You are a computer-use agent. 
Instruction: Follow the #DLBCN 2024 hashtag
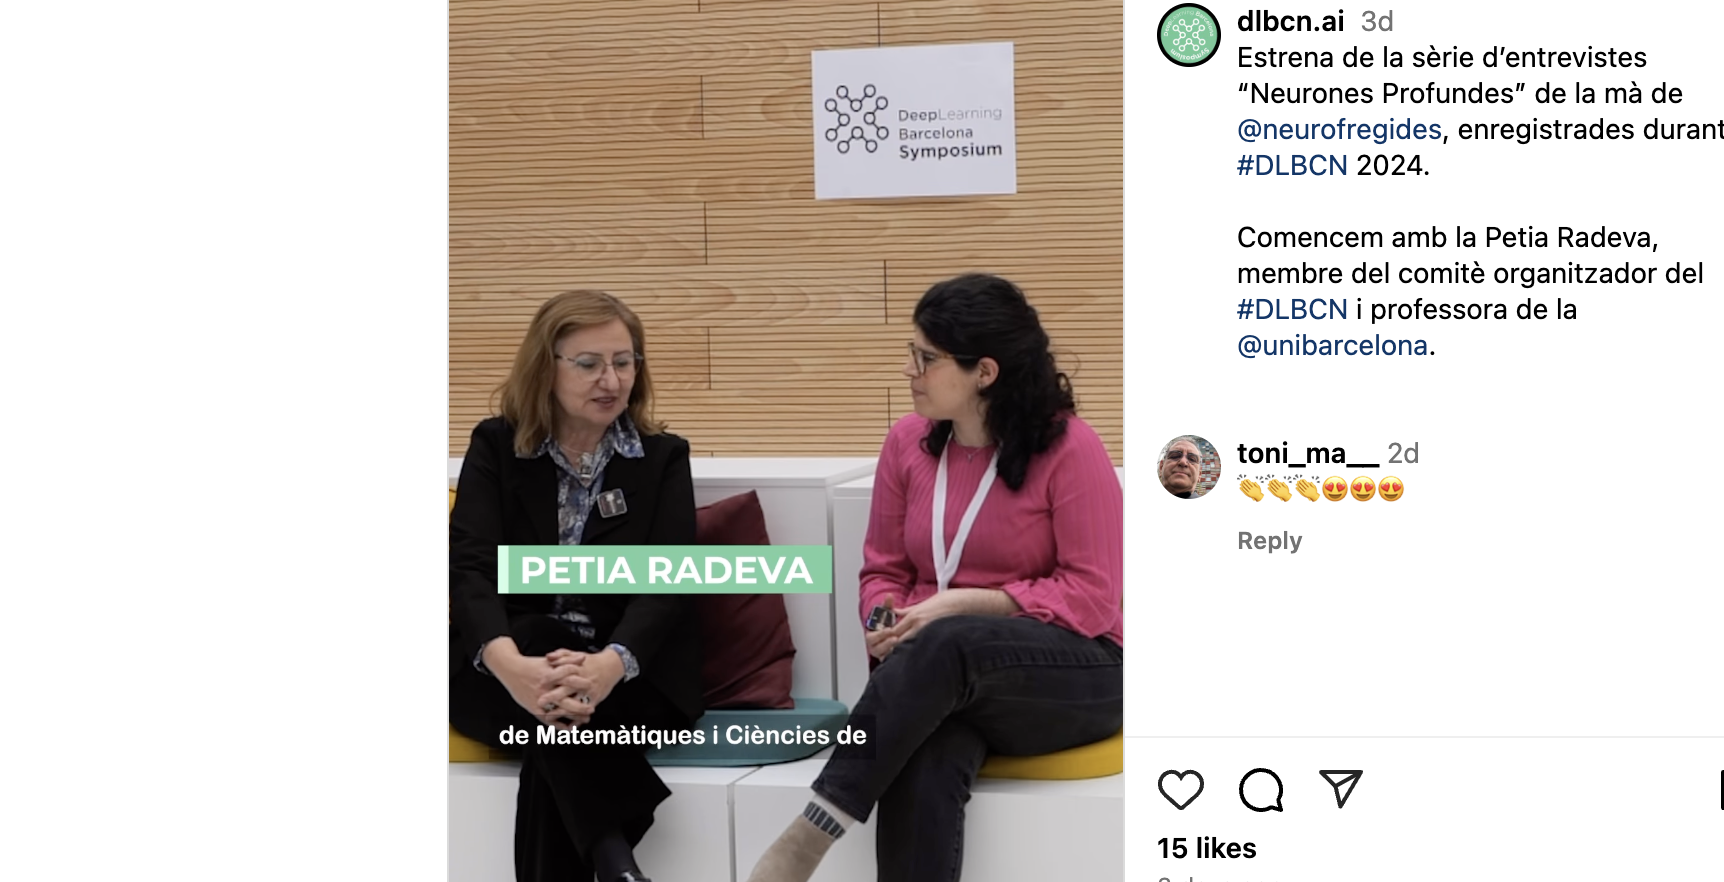(1292, 165)
